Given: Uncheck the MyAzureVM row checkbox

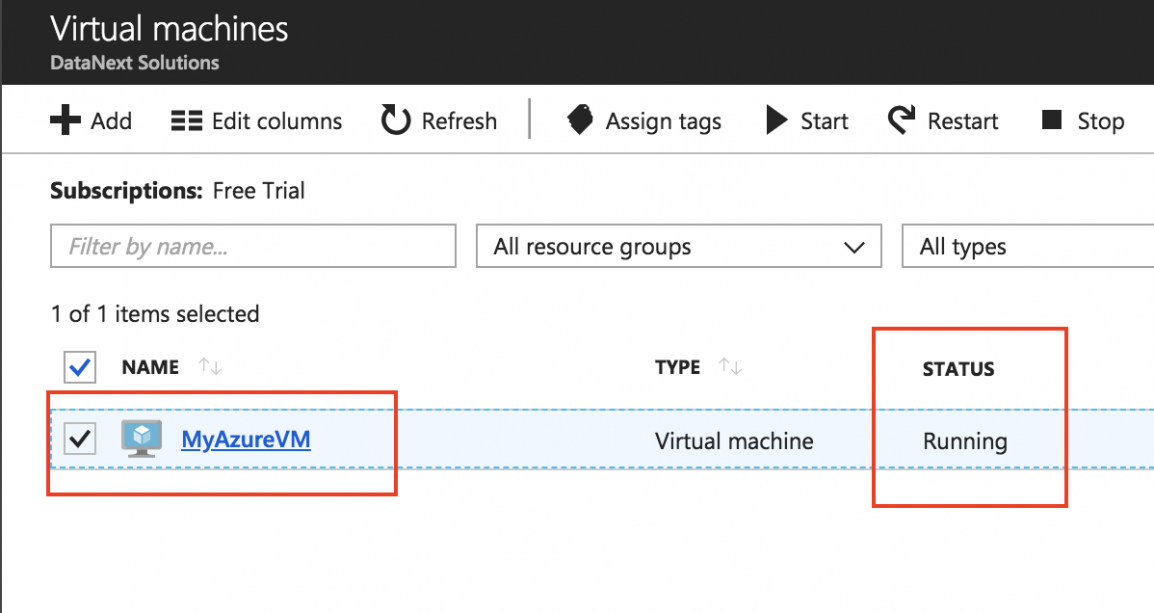Looking at the screenshot, I should 79,439.
